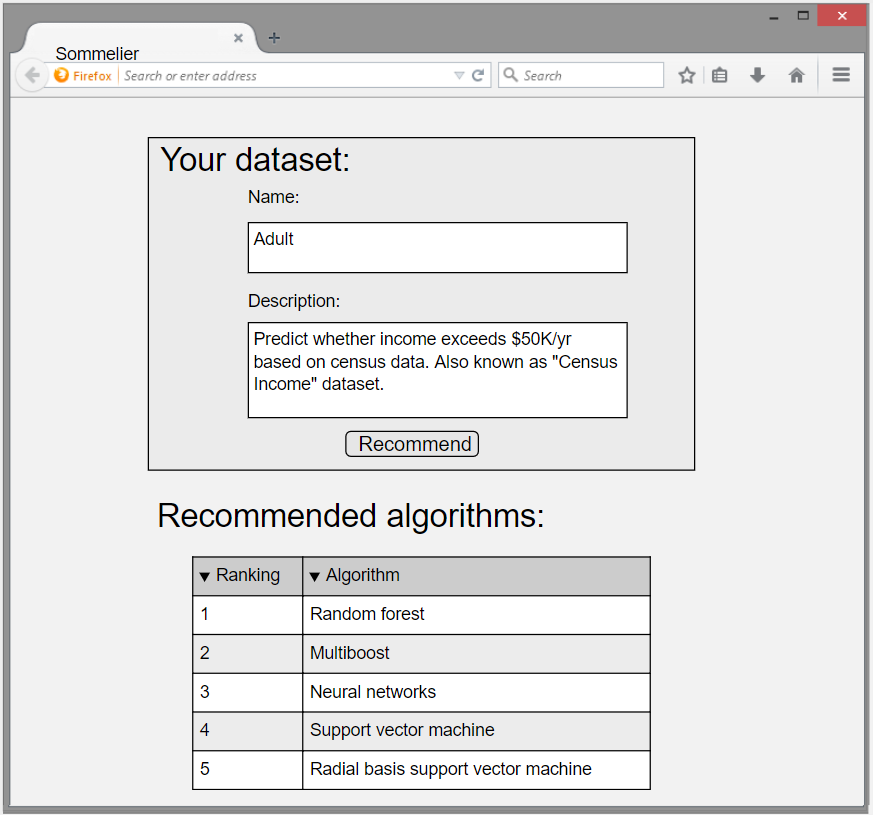
Task: Click ranking cell 5
Action: [x=247, y=770]
